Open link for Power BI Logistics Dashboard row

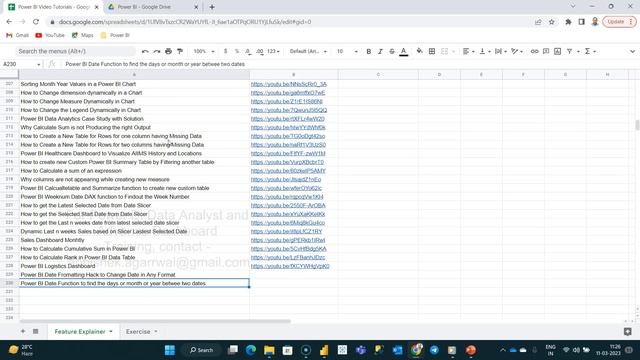(290, 266)
